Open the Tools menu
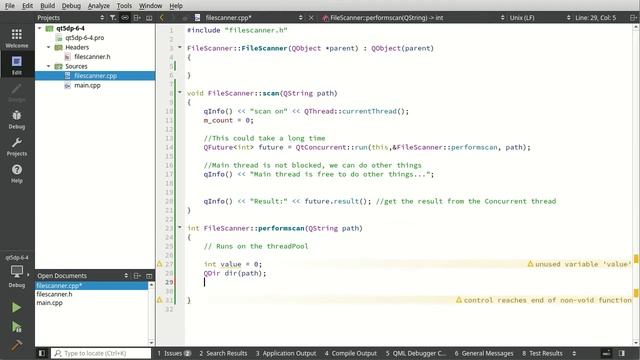 [x=124, y=6]
